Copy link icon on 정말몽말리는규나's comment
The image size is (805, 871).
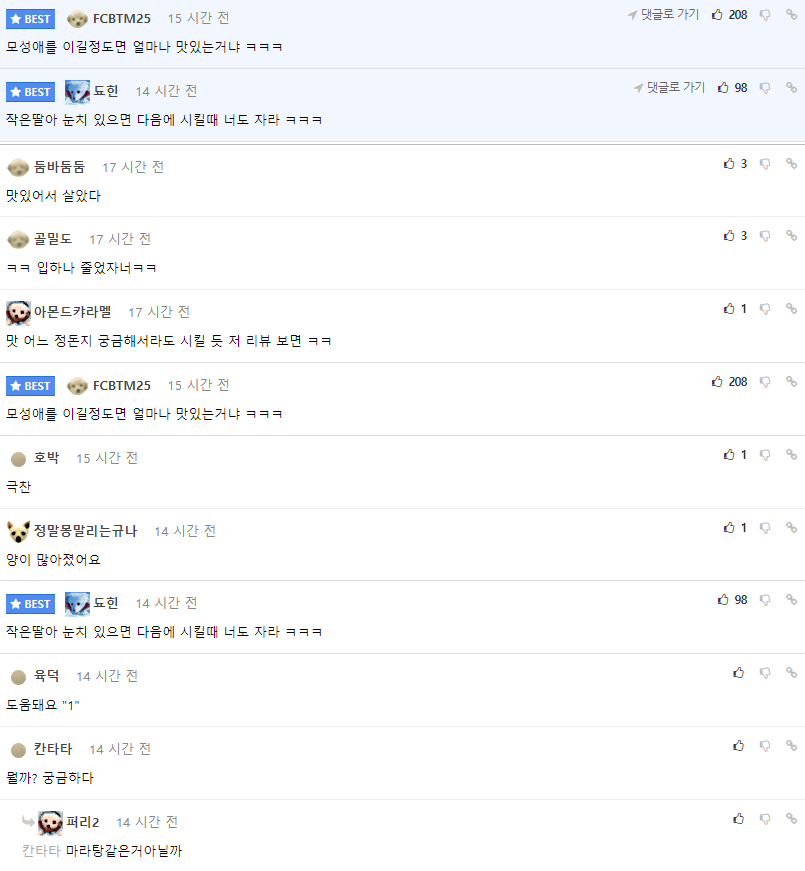coord(792,527)
